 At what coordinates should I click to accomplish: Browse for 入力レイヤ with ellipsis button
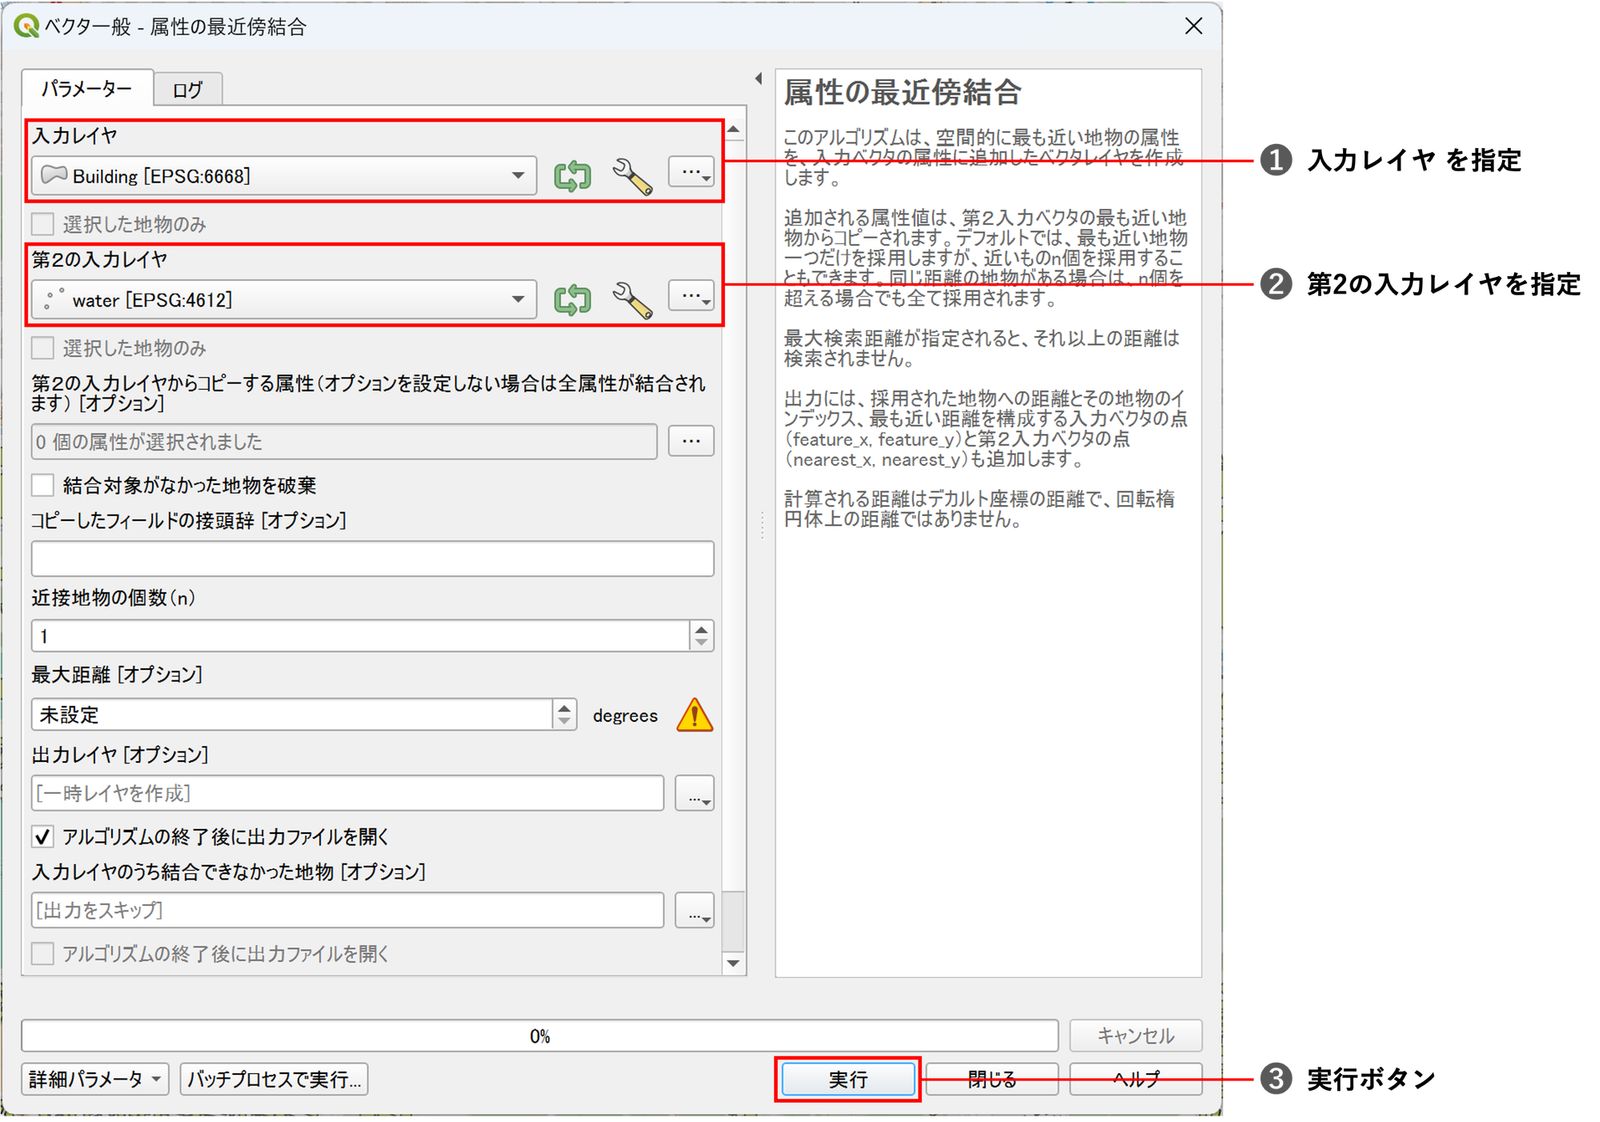click(x=691, y=173)
